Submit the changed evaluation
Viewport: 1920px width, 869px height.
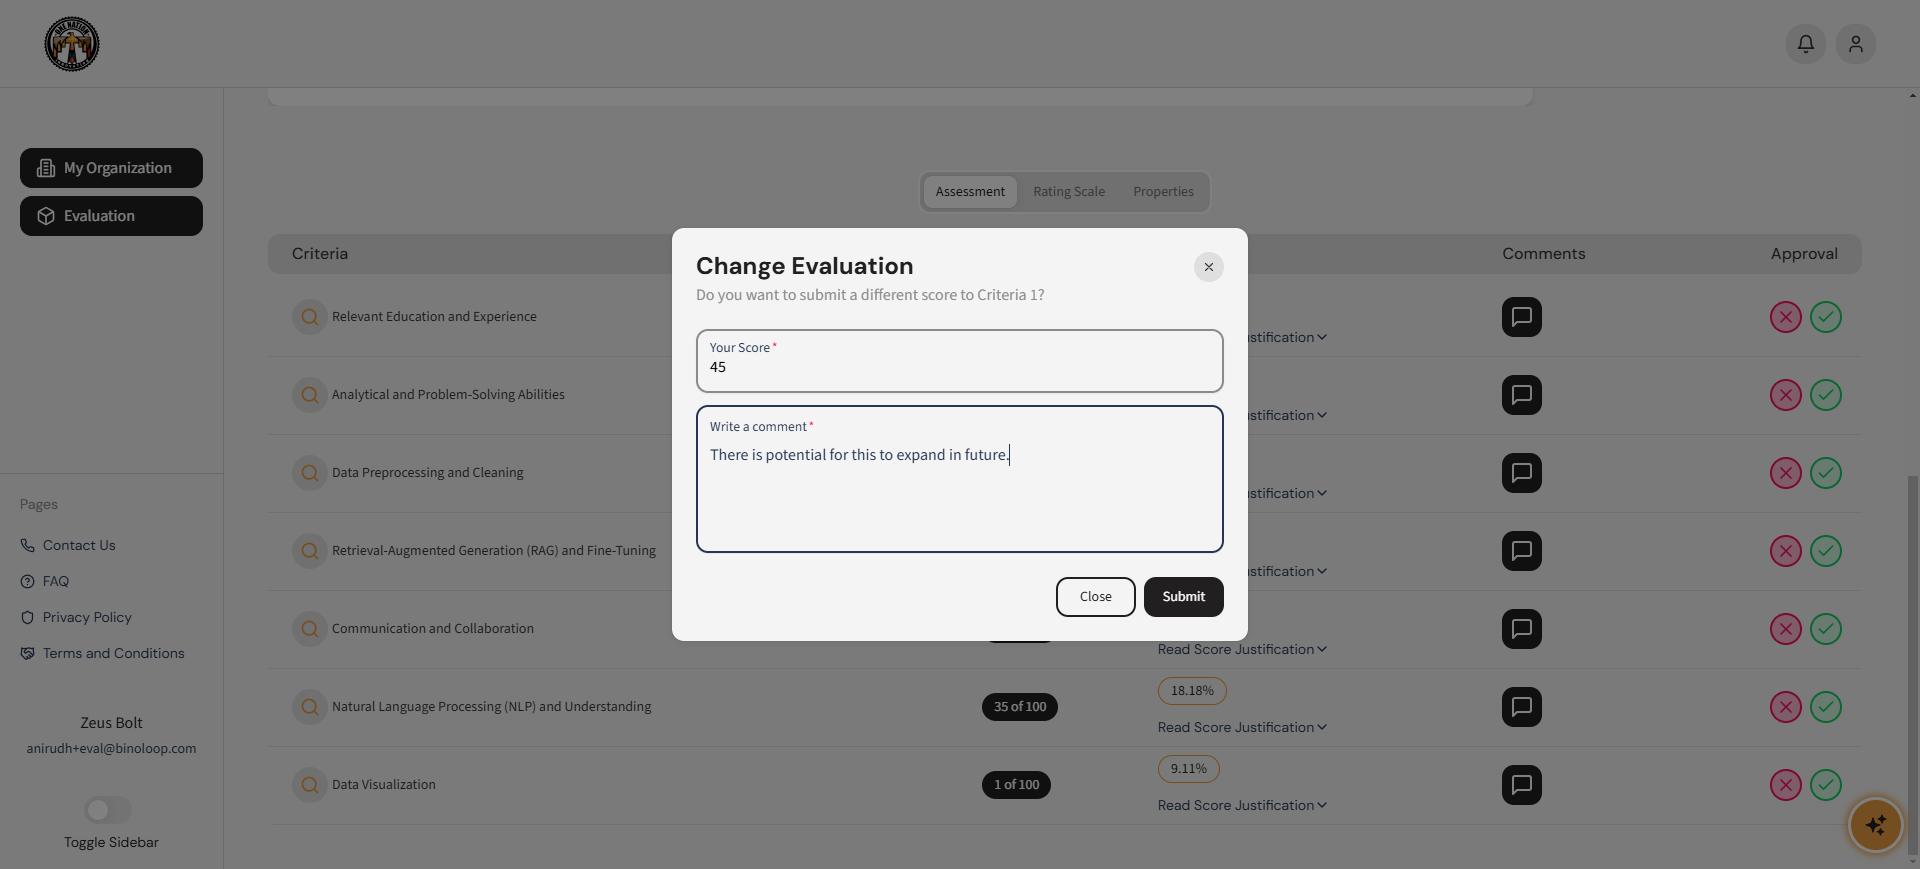click(x=1183, y=597)
